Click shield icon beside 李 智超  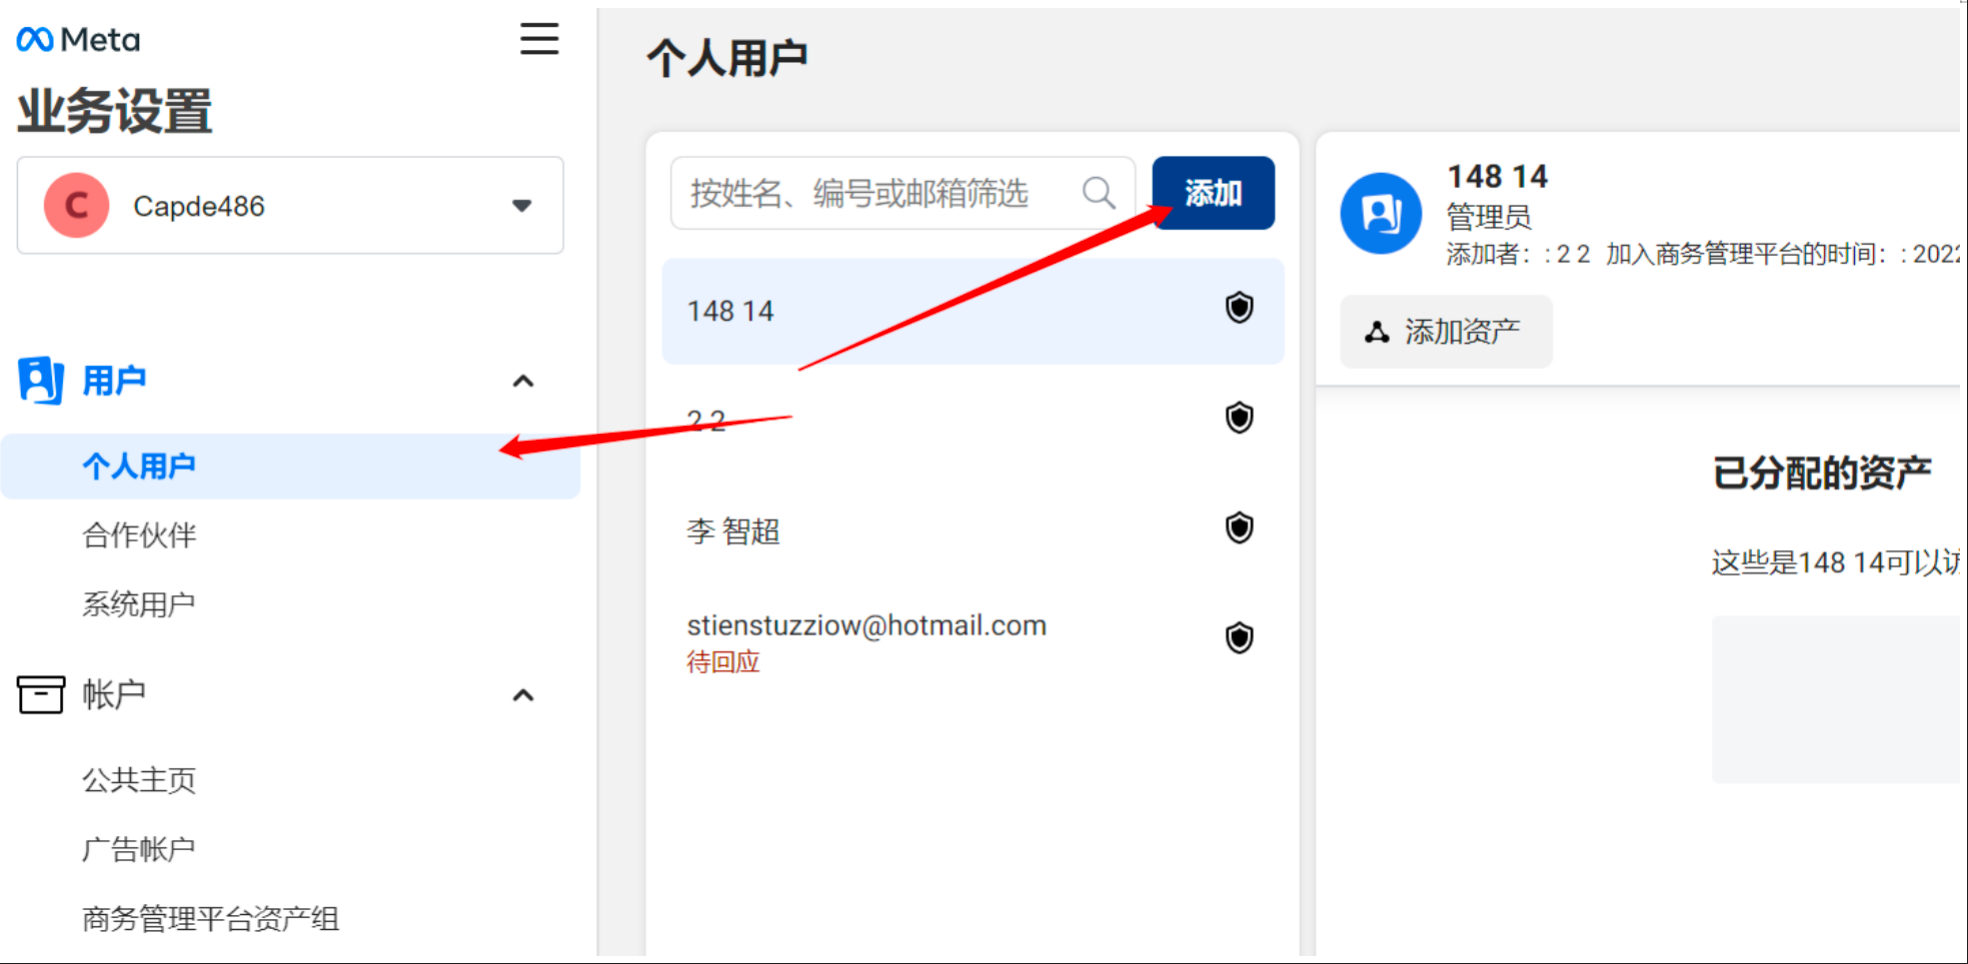pyautogui.click(x=1239, y=528)
